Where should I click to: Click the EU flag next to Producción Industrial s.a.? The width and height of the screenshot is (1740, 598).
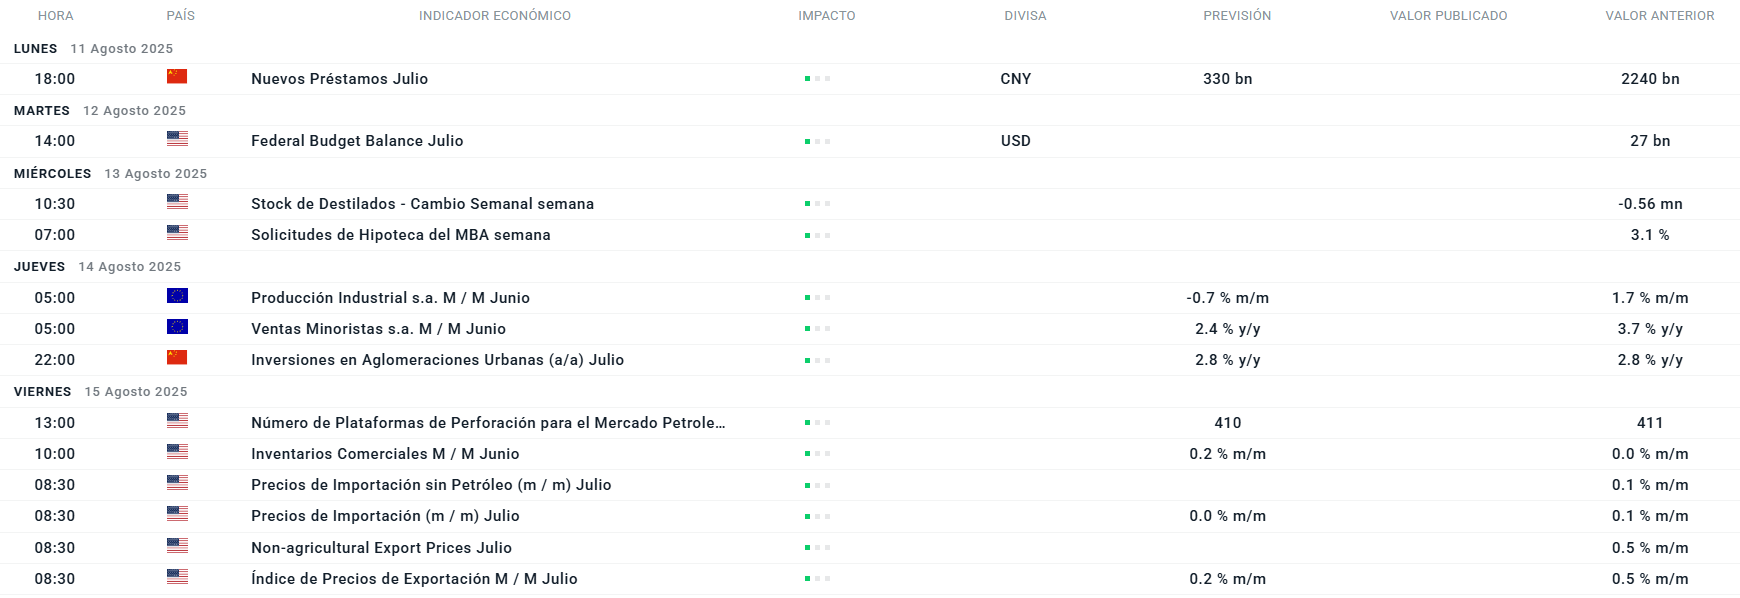click(x=177, y=296)
